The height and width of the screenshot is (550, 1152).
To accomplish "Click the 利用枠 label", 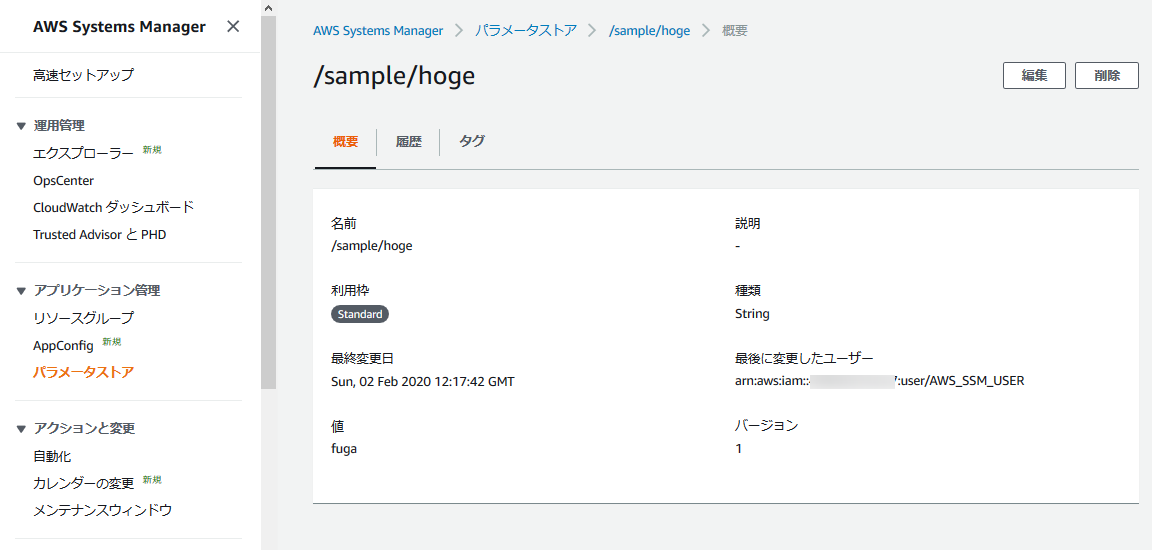I will 348,291.
